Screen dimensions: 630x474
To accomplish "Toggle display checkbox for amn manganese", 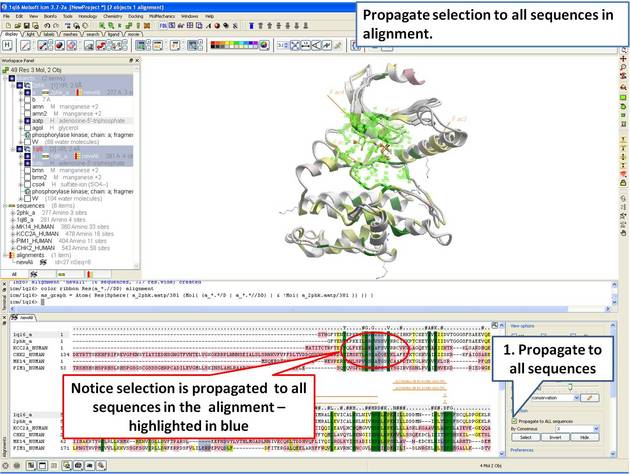I will [27, 106].
